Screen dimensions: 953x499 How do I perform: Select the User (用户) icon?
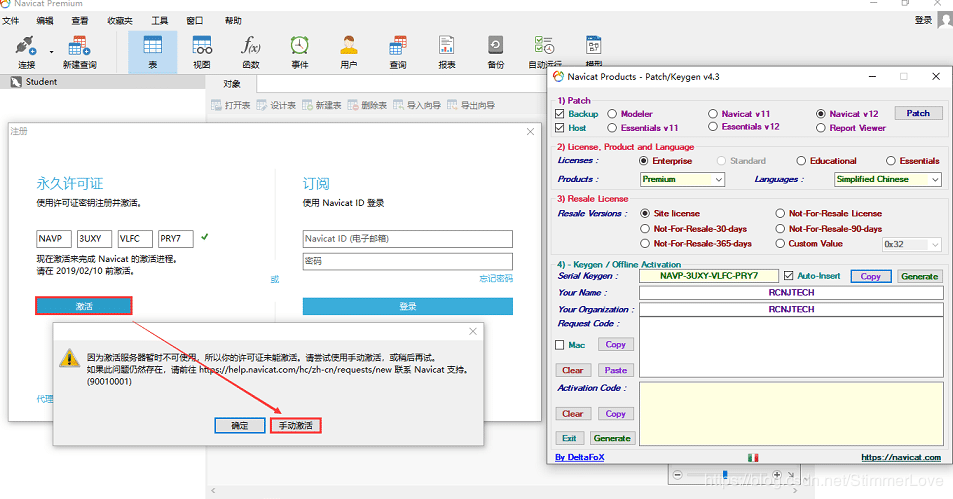pos(349,52)
